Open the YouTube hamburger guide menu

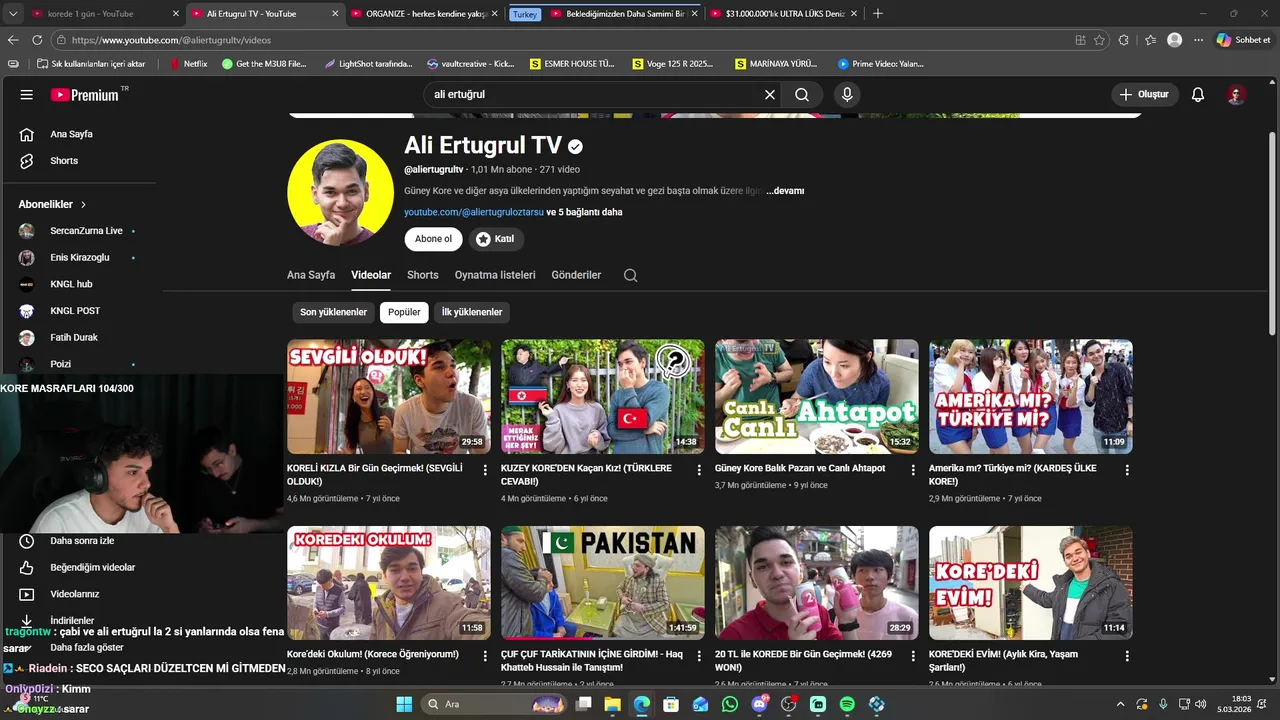point(27,95)
